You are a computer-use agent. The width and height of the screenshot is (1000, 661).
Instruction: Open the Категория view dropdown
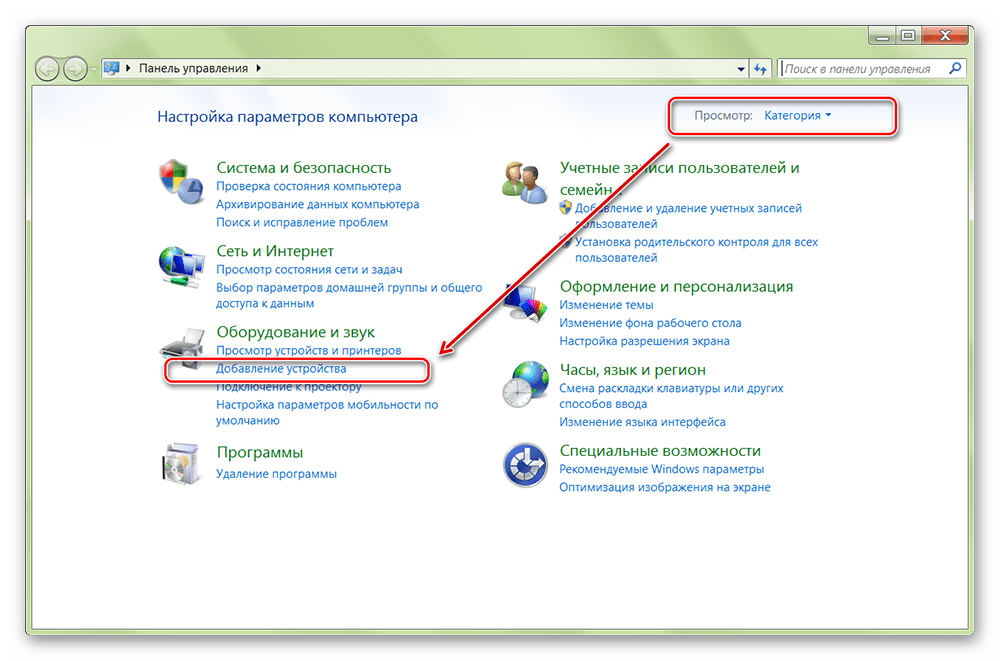pos(797,116)
